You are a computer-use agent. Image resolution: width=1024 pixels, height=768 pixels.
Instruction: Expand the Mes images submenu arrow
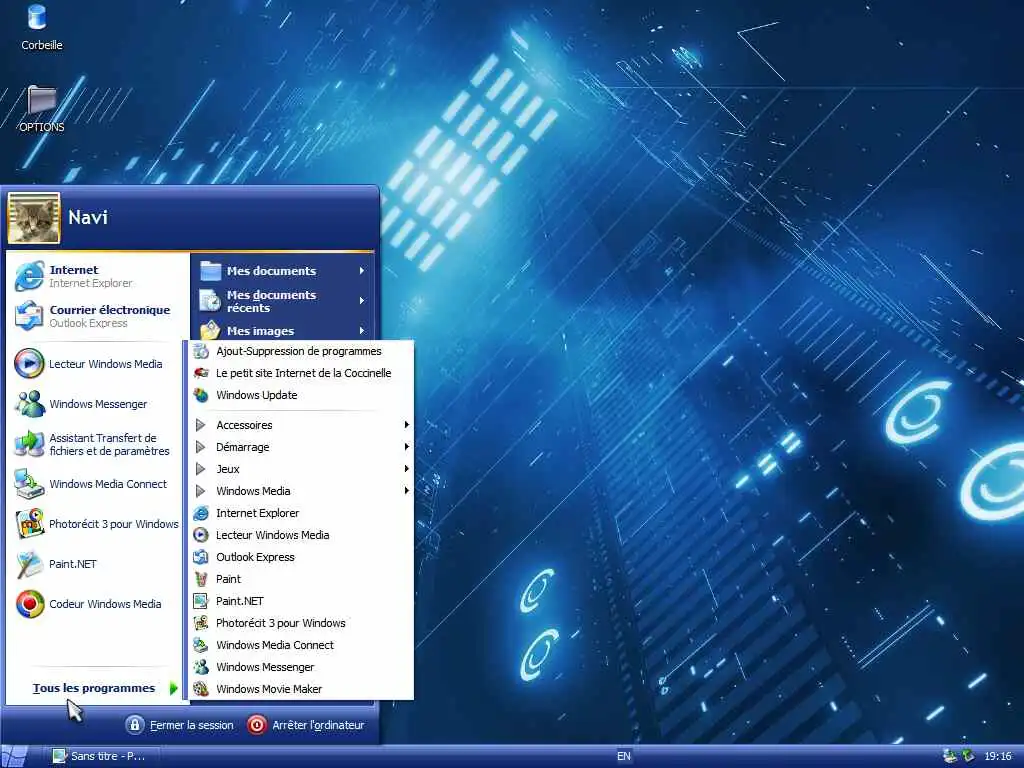pyautogui.click(x=362, y=330)
